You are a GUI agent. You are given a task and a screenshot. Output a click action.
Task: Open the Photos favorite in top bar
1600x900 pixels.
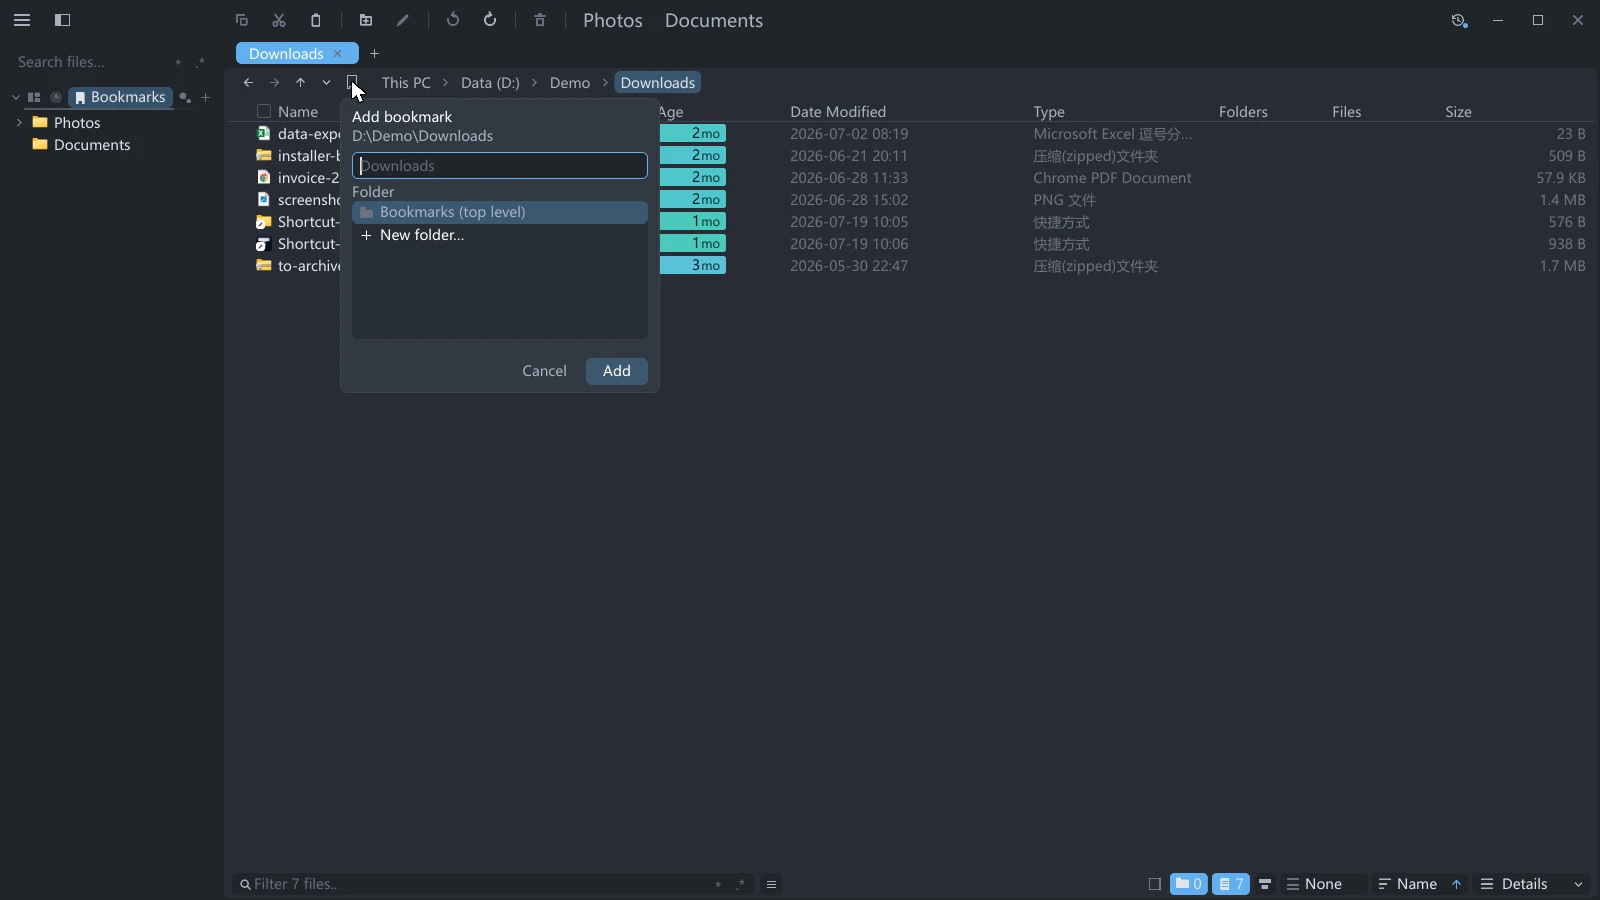point(613,20)
